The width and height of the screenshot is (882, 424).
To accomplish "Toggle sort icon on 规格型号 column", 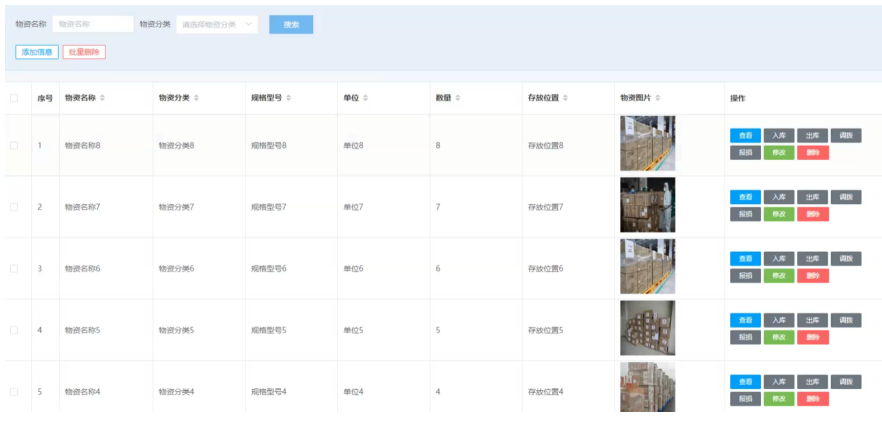I will tap(288, 98).
